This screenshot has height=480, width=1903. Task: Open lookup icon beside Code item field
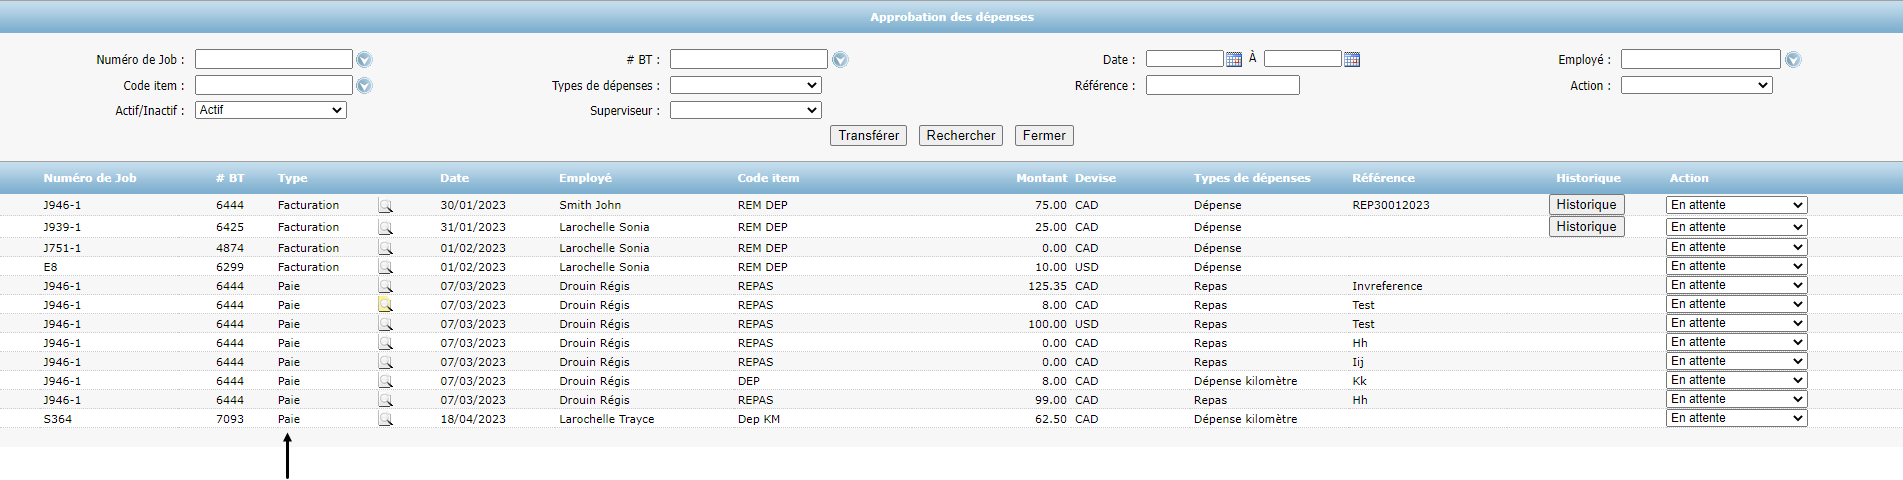pyautogui.click(x=364, y=86)
